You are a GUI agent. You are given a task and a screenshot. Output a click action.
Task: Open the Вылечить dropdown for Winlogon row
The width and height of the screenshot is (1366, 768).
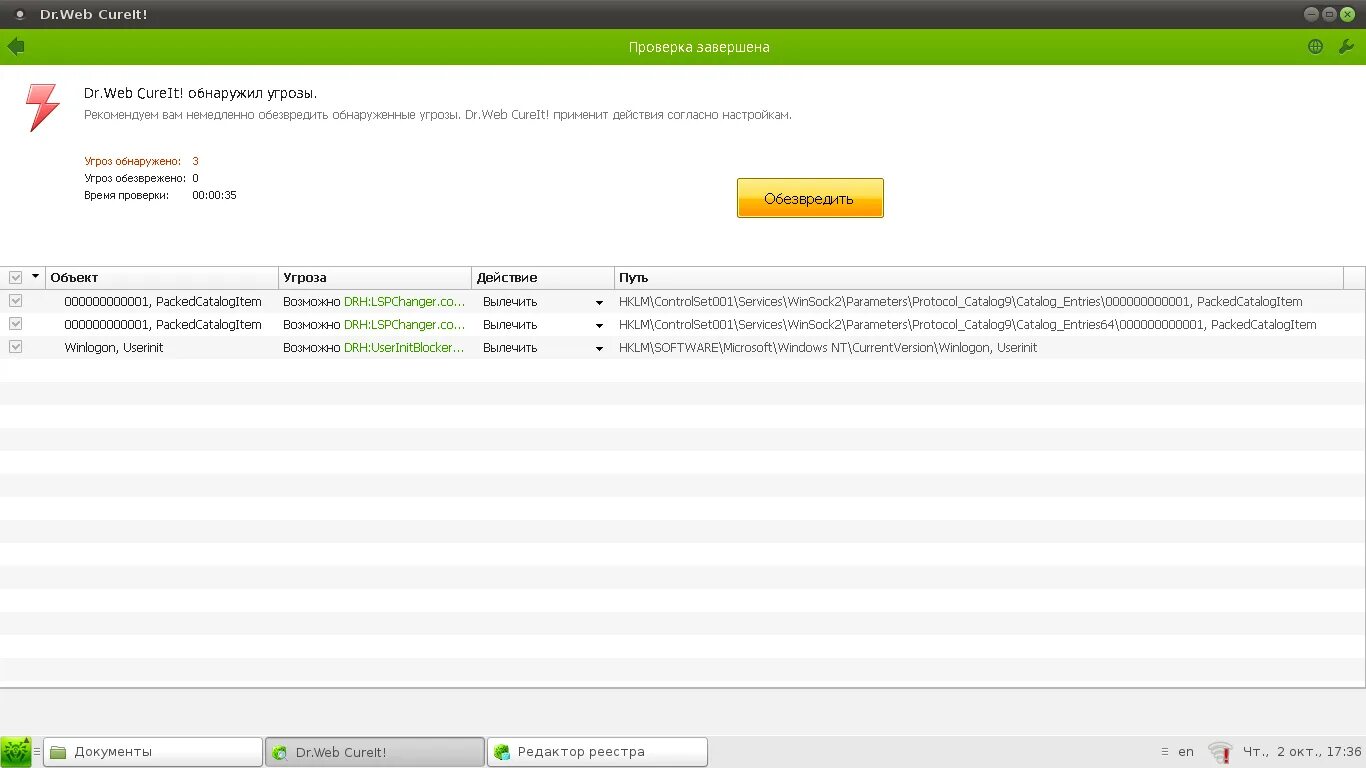pyautogui.click(x=599, y=348)
